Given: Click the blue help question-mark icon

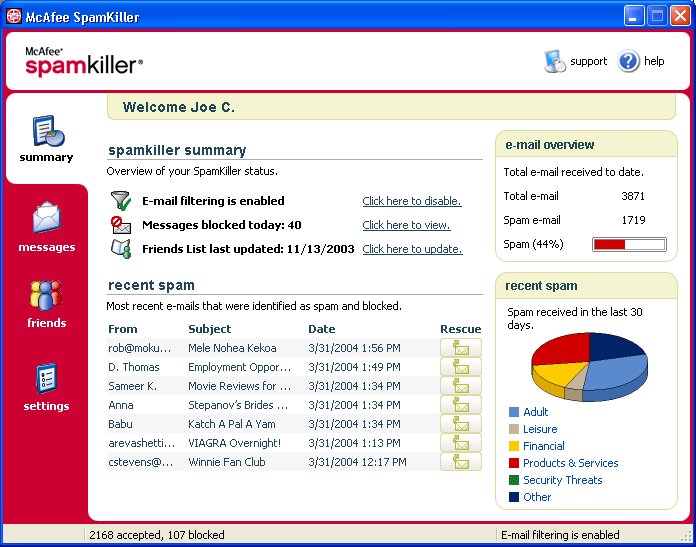Looking at the screenshot, I should coord(629,61).
